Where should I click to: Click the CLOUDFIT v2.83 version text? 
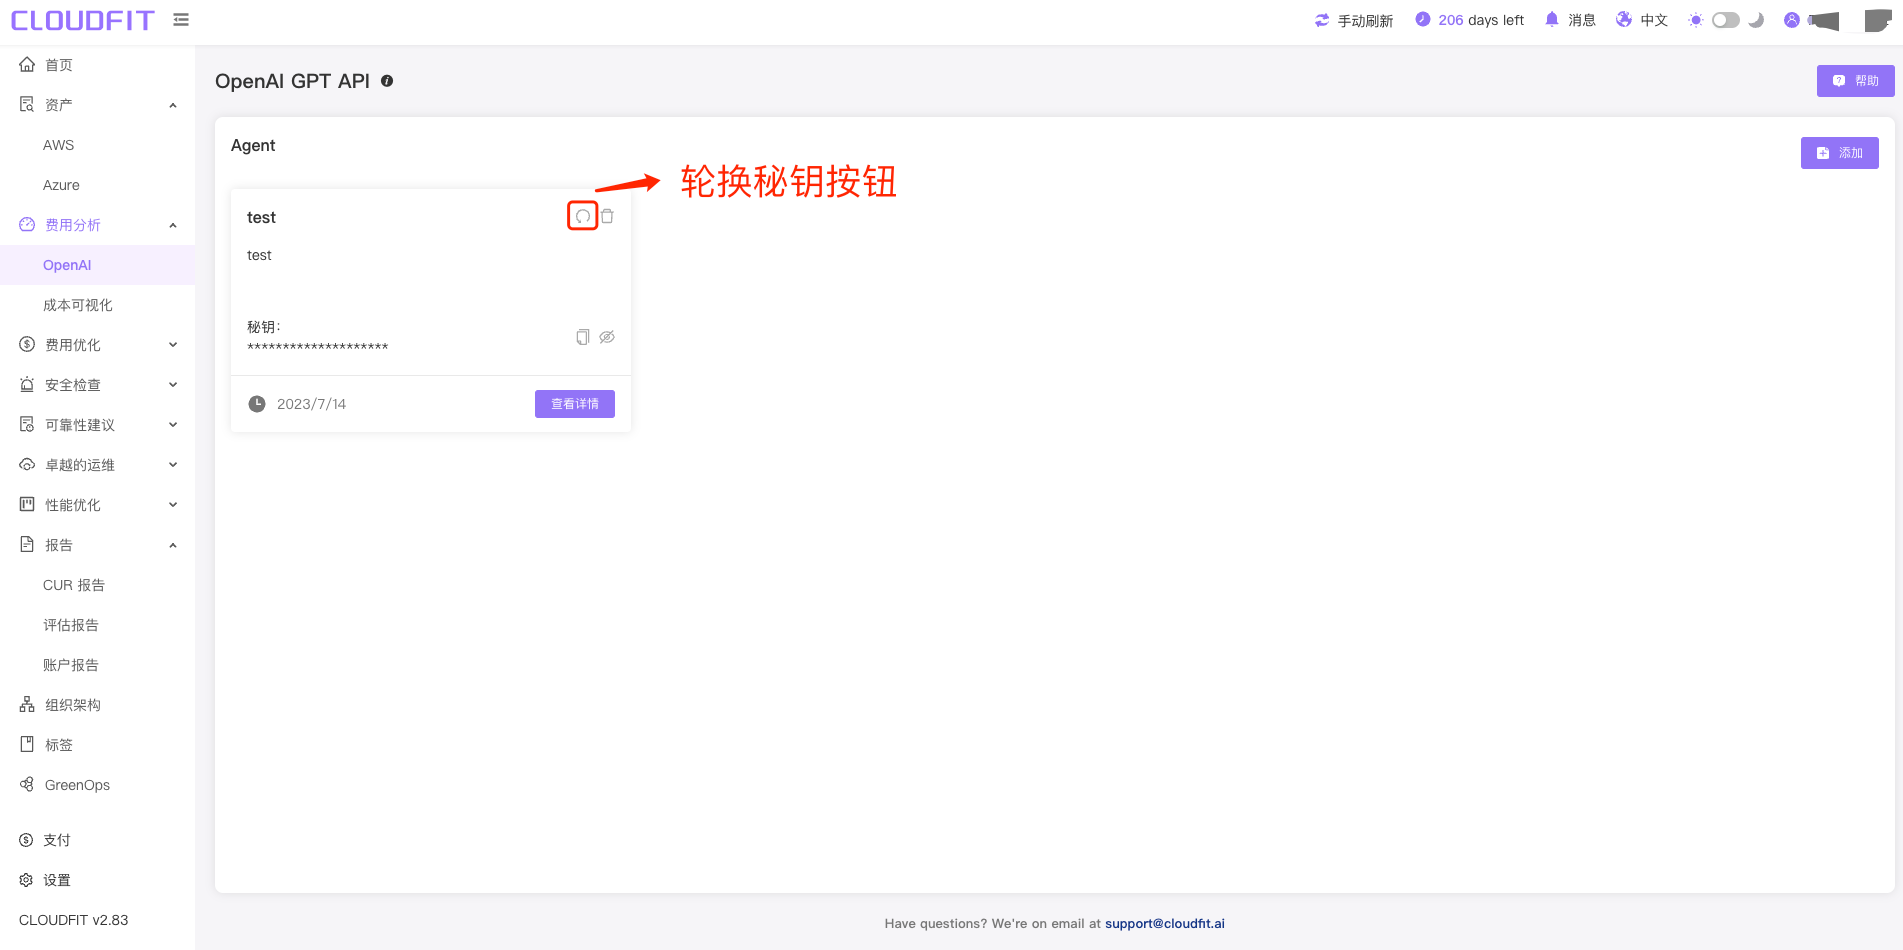coord(74,920)
